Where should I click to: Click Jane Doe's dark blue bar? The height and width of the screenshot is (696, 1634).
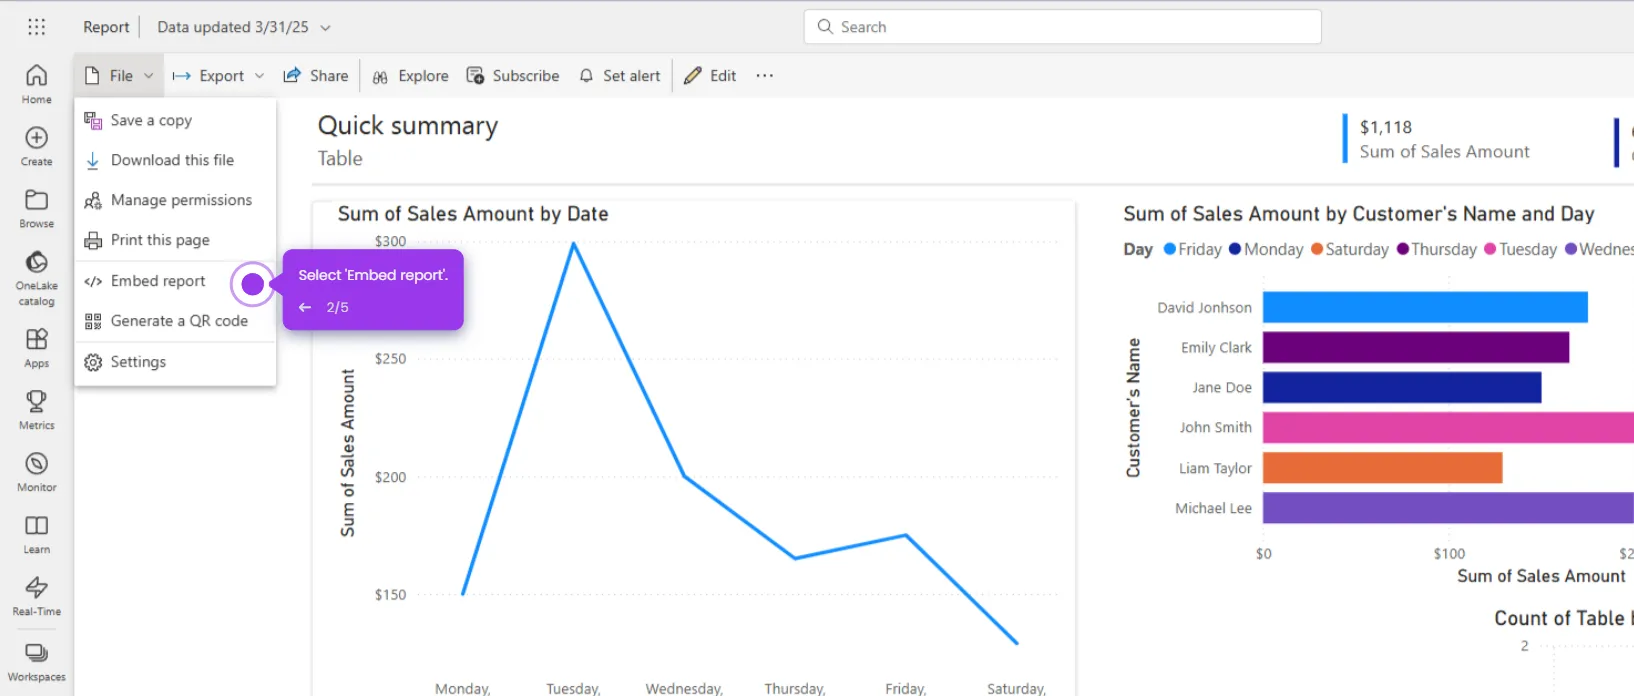pos(1402,387)
